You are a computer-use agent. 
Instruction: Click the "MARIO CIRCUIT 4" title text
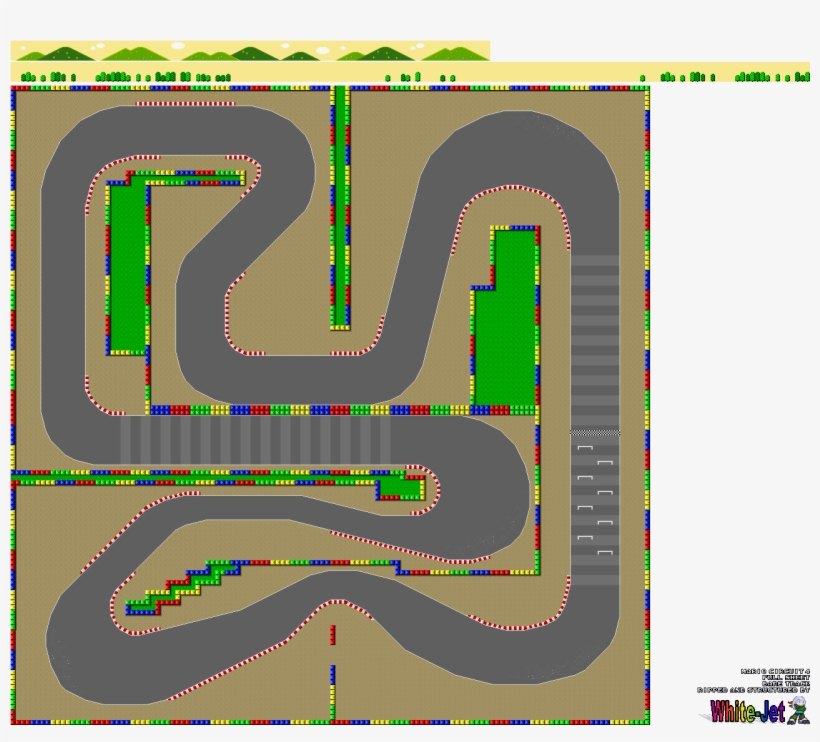click(x=776, y=671)
